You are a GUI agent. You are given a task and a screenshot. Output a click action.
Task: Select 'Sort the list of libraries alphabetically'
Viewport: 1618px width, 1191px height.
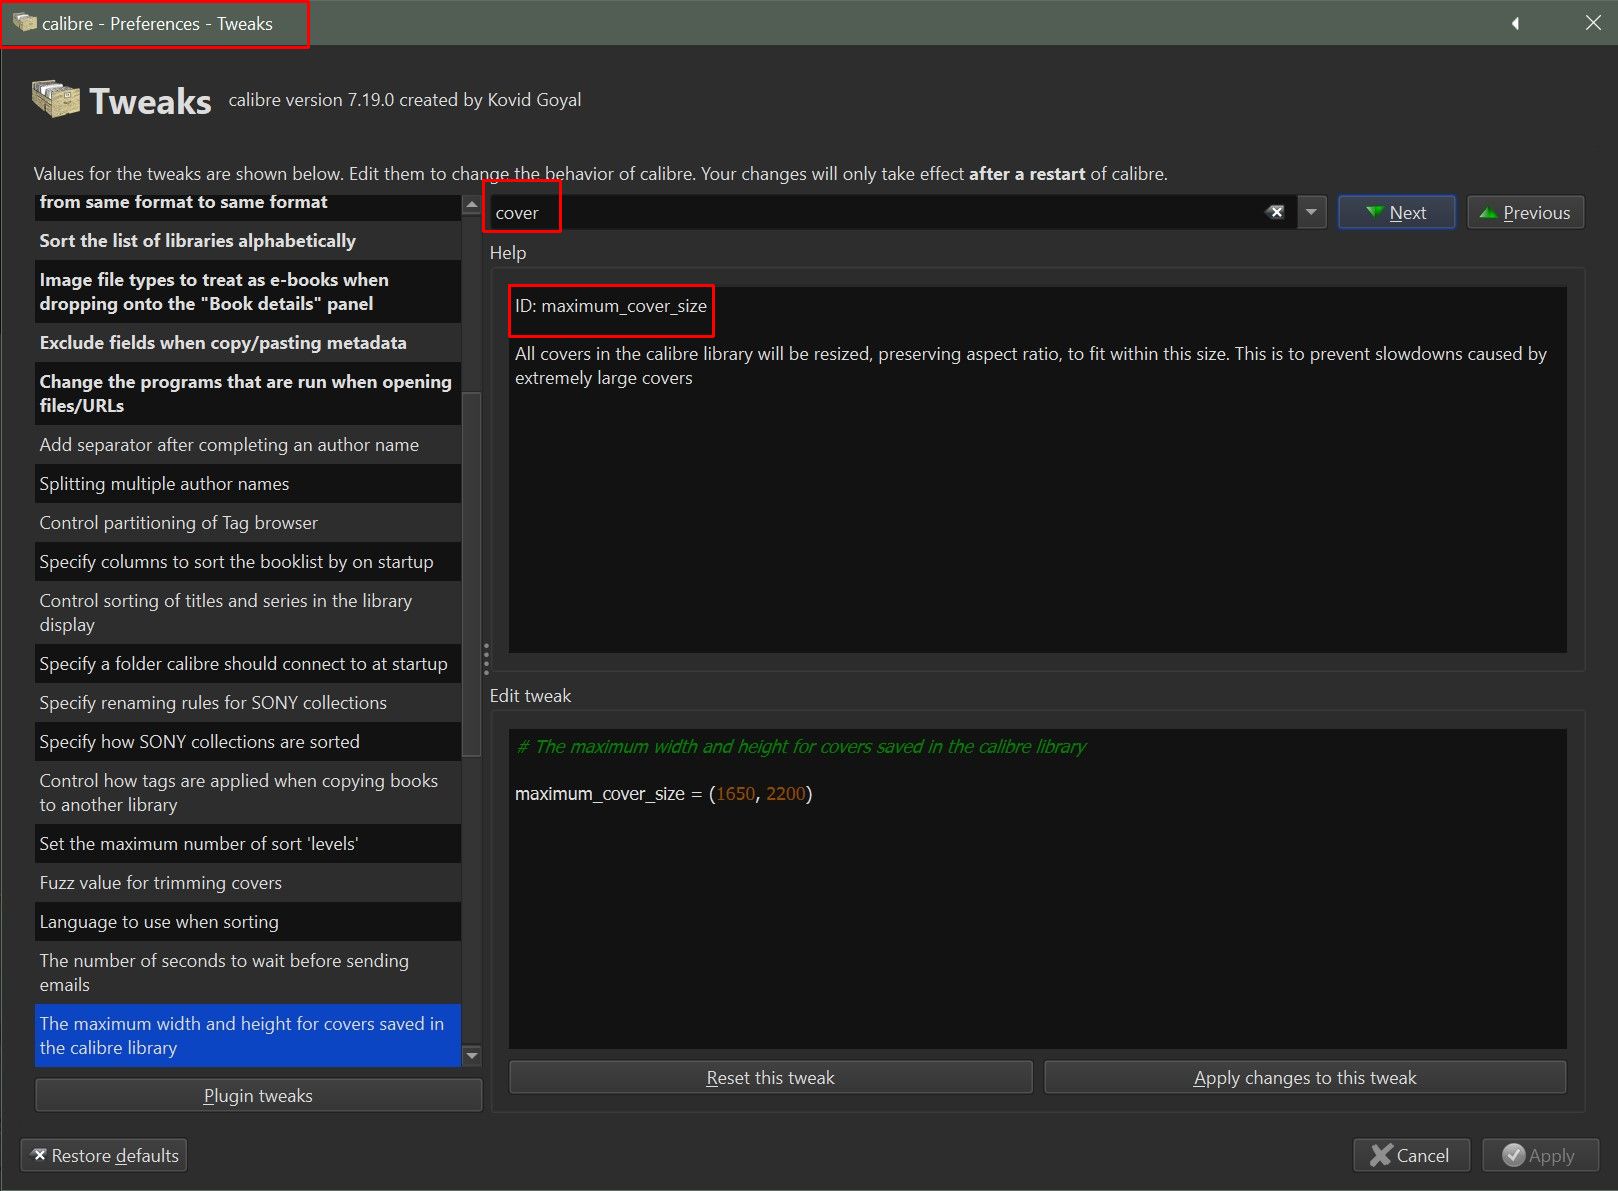click(x=248, y=241)
